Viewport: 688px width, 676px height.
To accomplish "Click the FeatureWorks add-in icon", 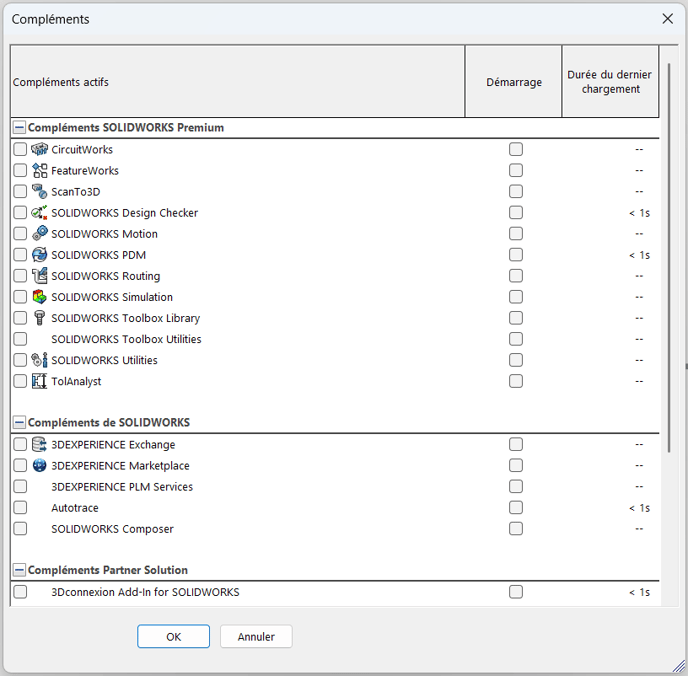I will point(39,170).
